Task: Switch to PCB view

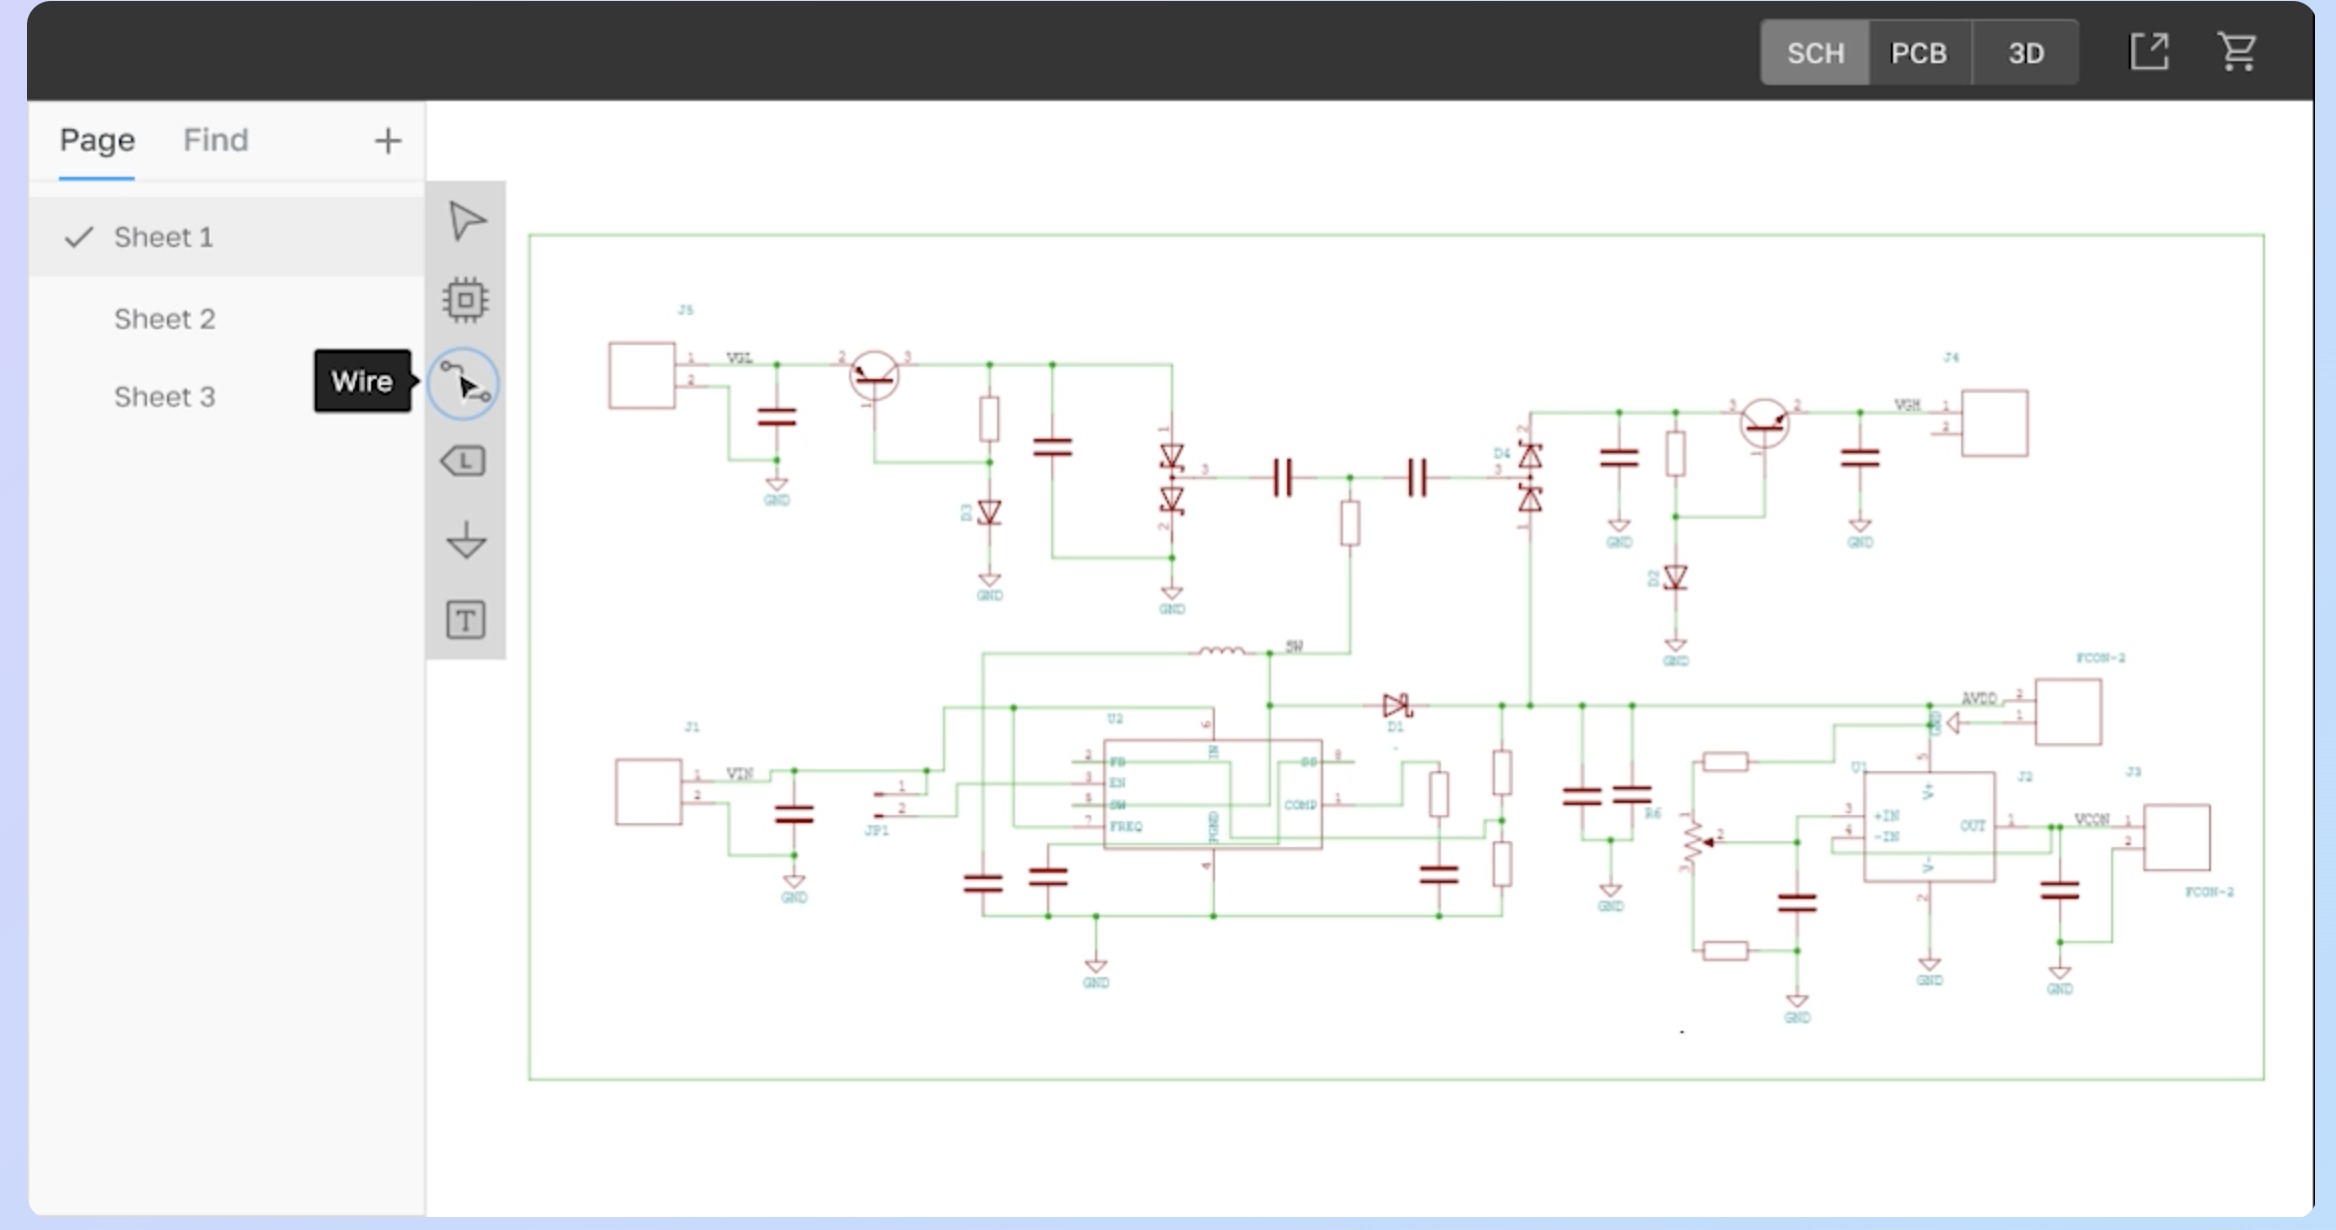Action: click(x=1919, y=52)
